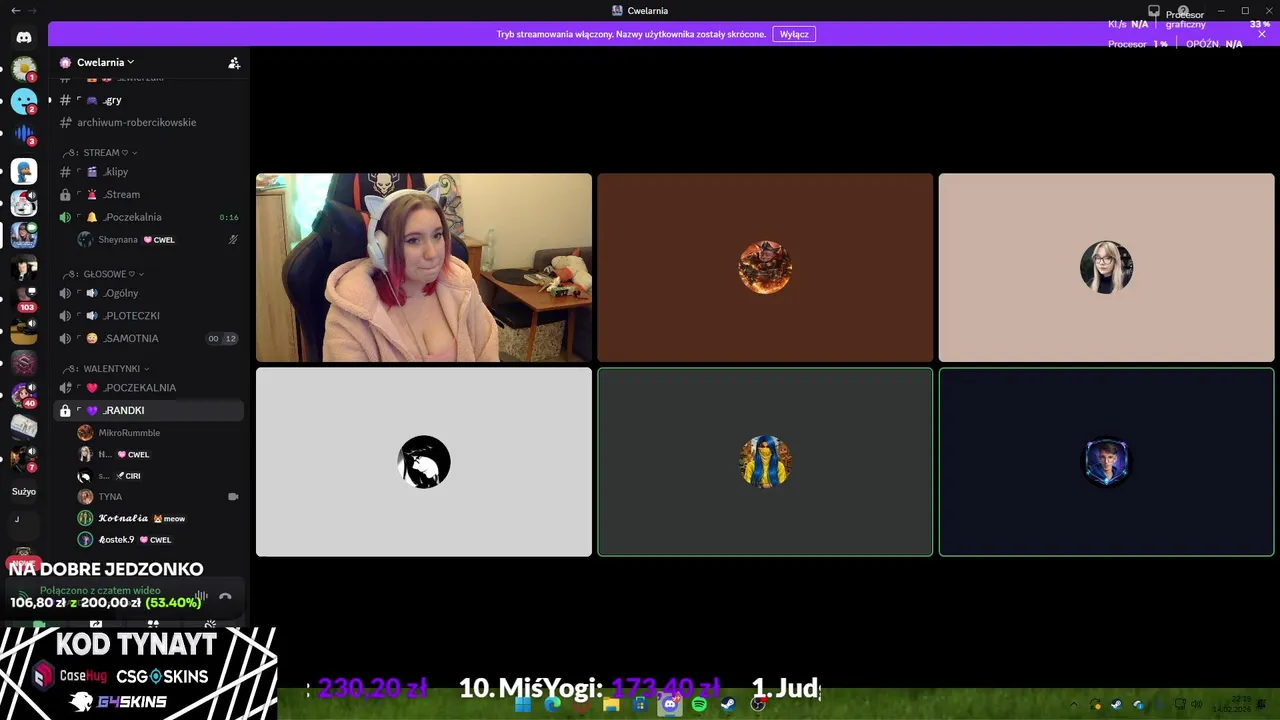Select the webcam video tile of the streamer
This screenshot has height=720, width=1280.
(x=424, y=268)
